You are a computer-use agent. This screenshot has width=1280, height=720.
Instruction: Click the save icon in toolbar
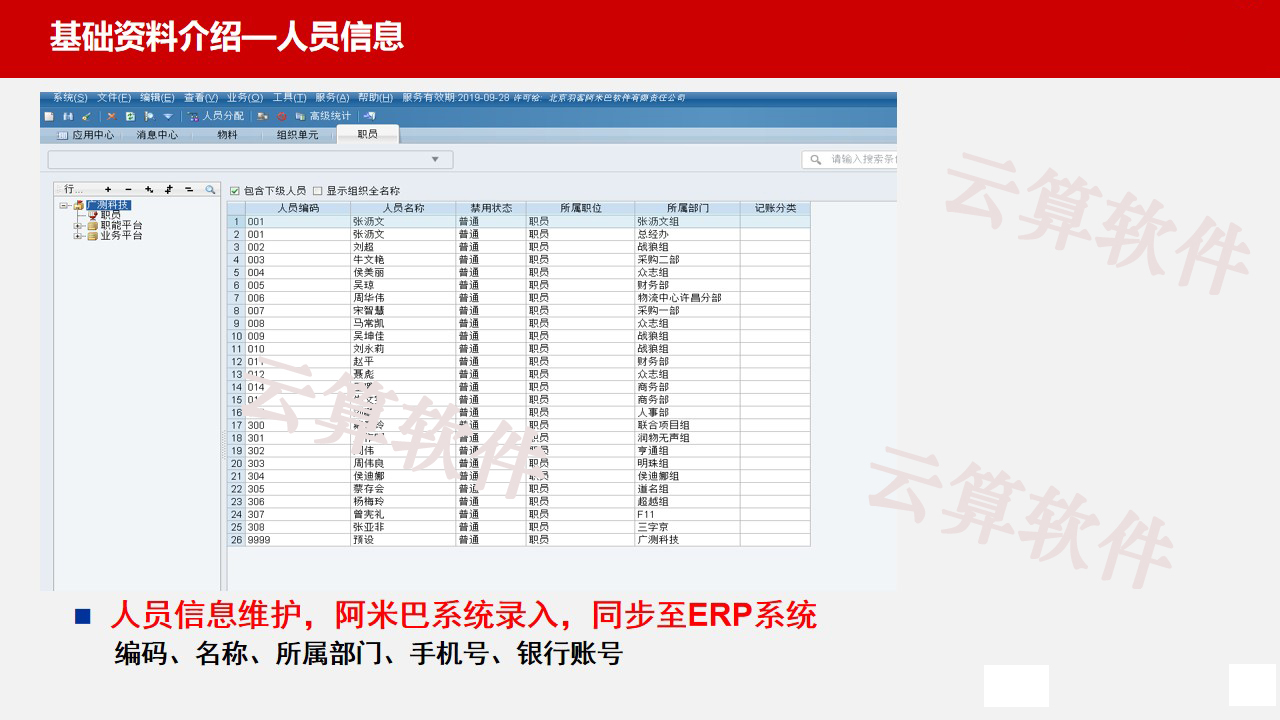[67, 116]
